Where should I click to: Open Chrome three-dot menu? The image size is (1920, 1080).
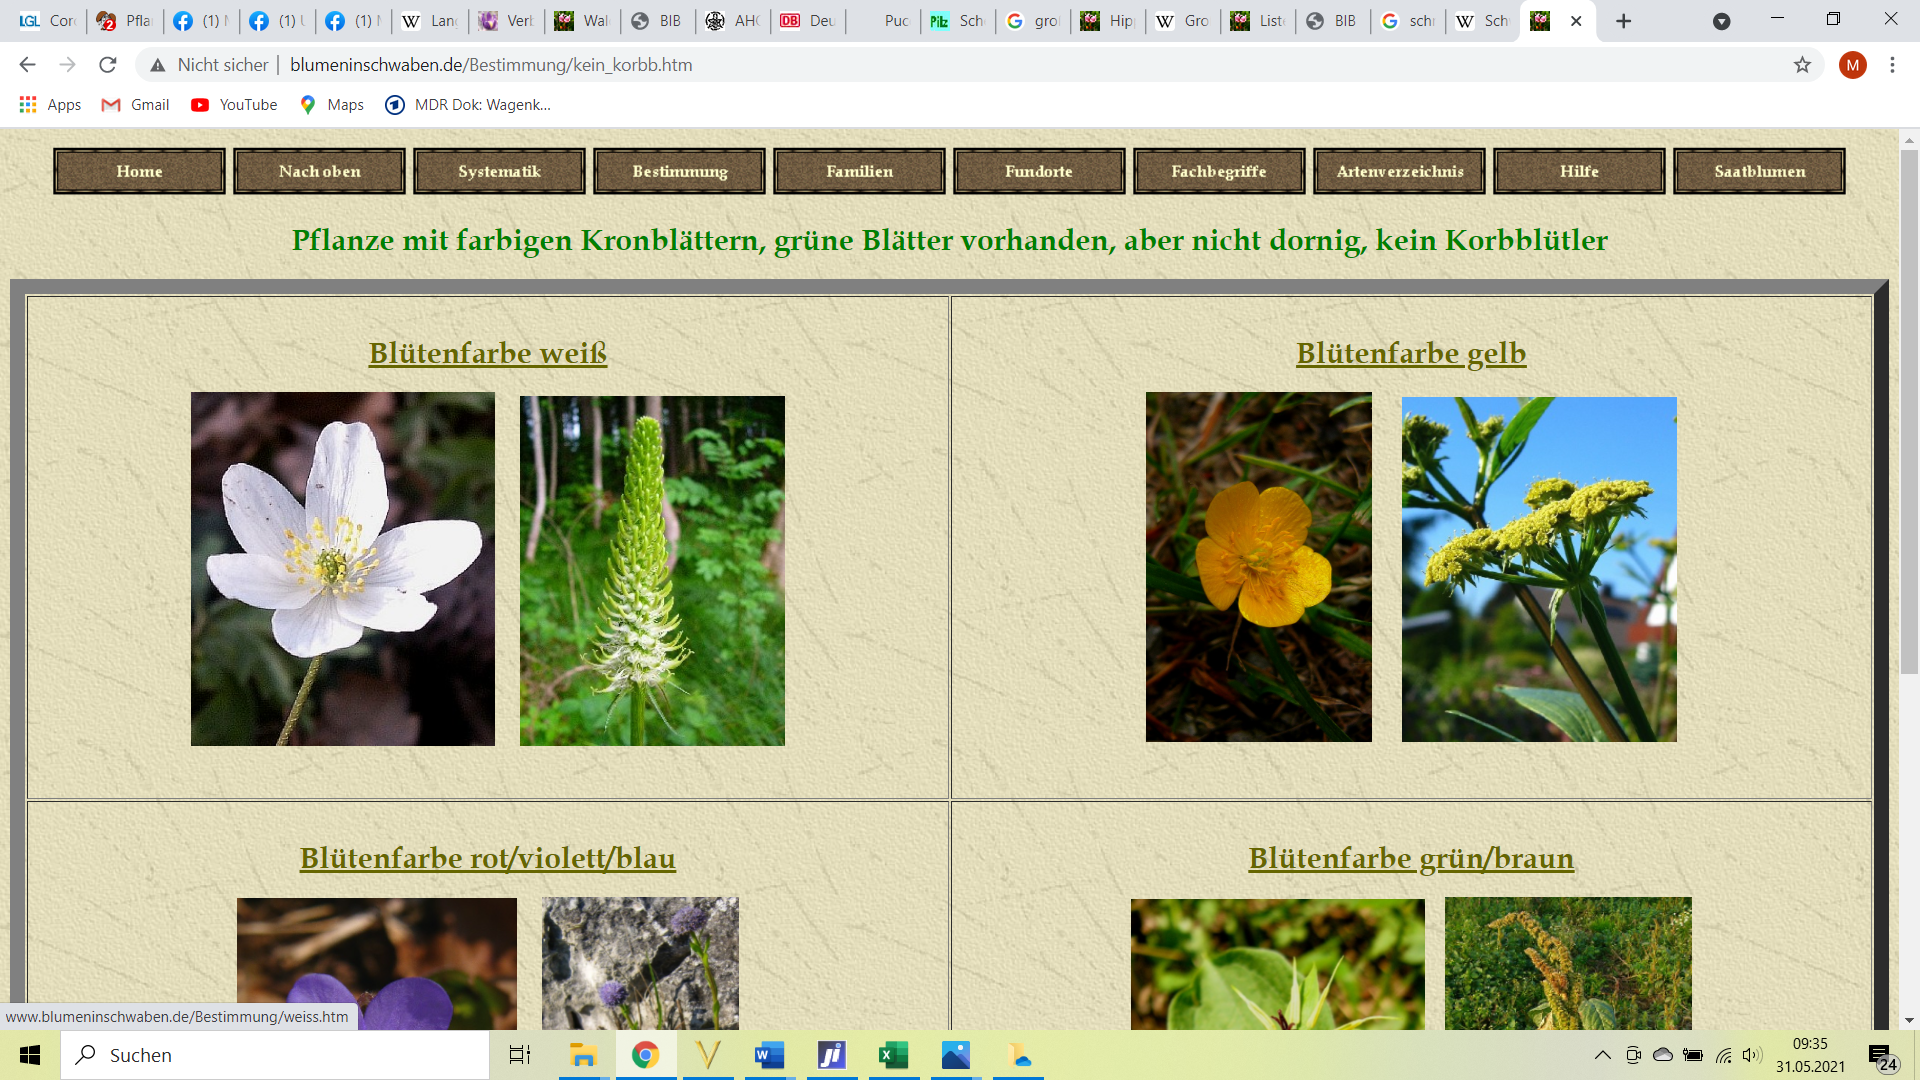click(1892, 65)
